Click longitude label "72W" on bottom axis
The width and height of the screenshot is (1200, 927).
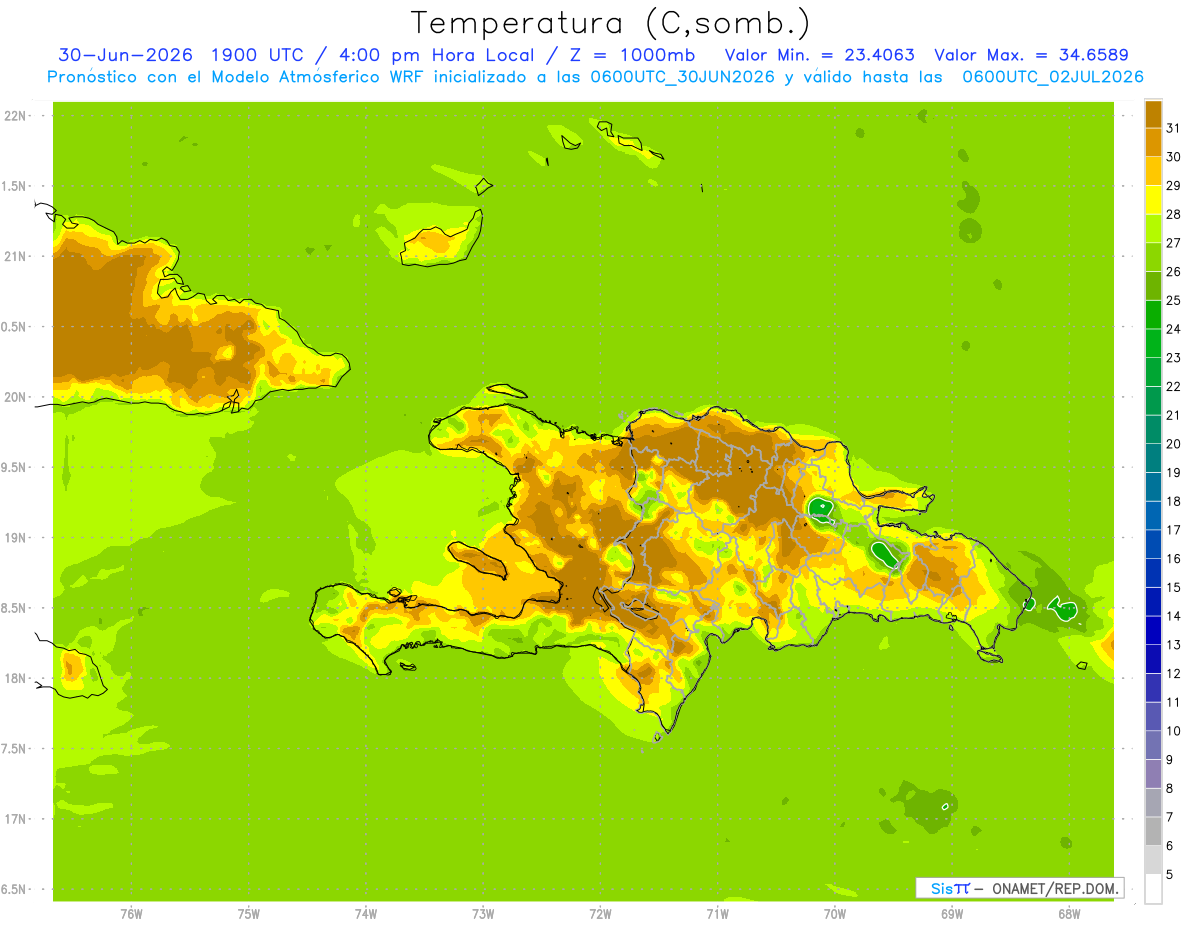click(600, 914)
